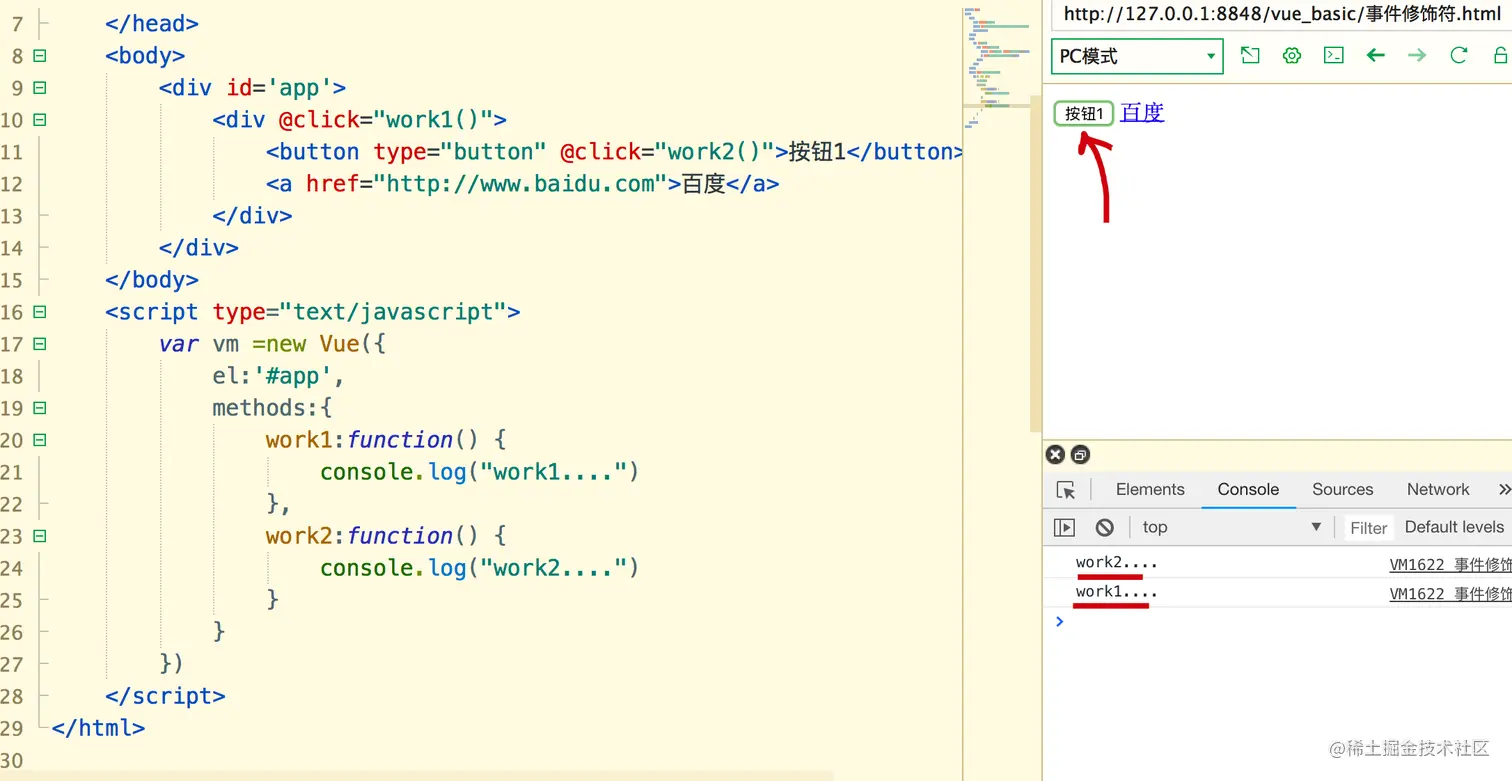Select the Console tab
The height and width of the screenshot is (781, 1512).
[x=1248, y=489]
